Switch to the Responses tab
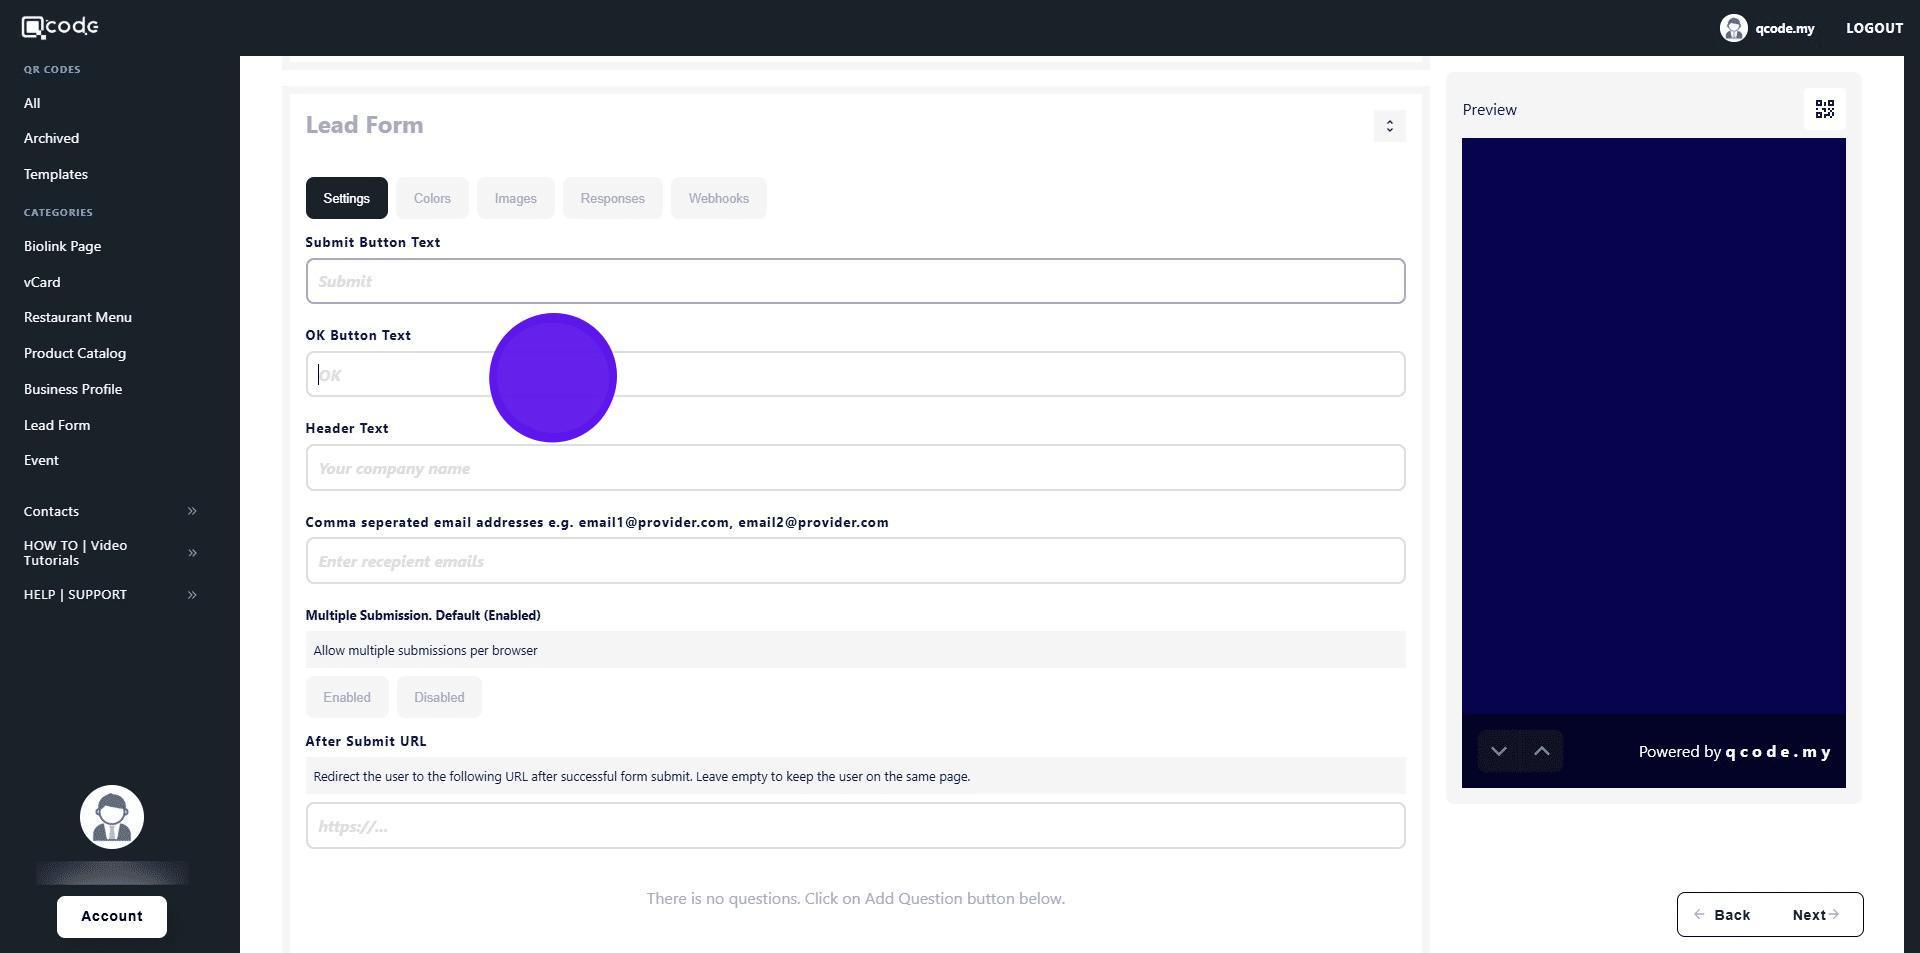 [612, 198]
